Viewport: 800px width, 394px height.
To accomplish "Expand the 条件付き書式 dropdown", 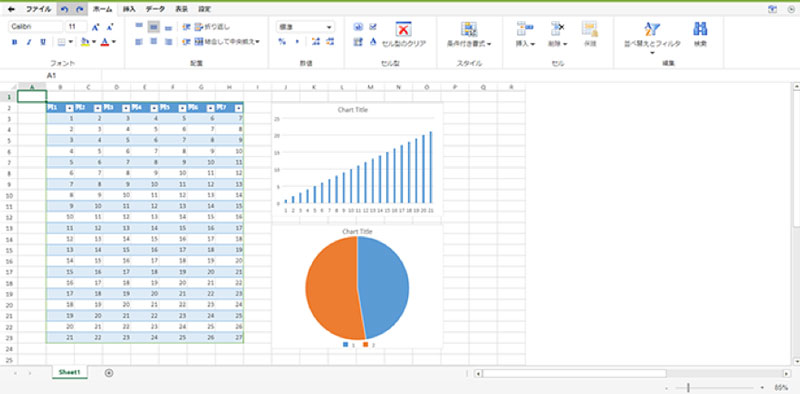I will [469, 44].
